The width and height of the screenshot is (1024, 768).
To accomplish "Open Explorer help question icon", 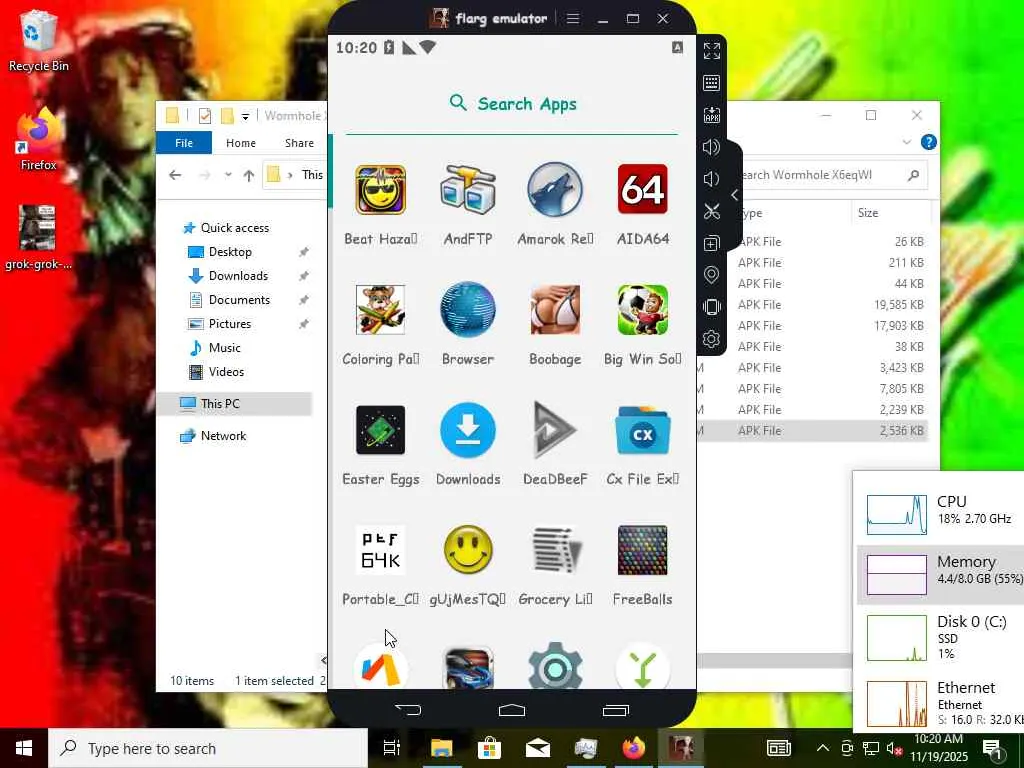I will (x=929, y=142).
